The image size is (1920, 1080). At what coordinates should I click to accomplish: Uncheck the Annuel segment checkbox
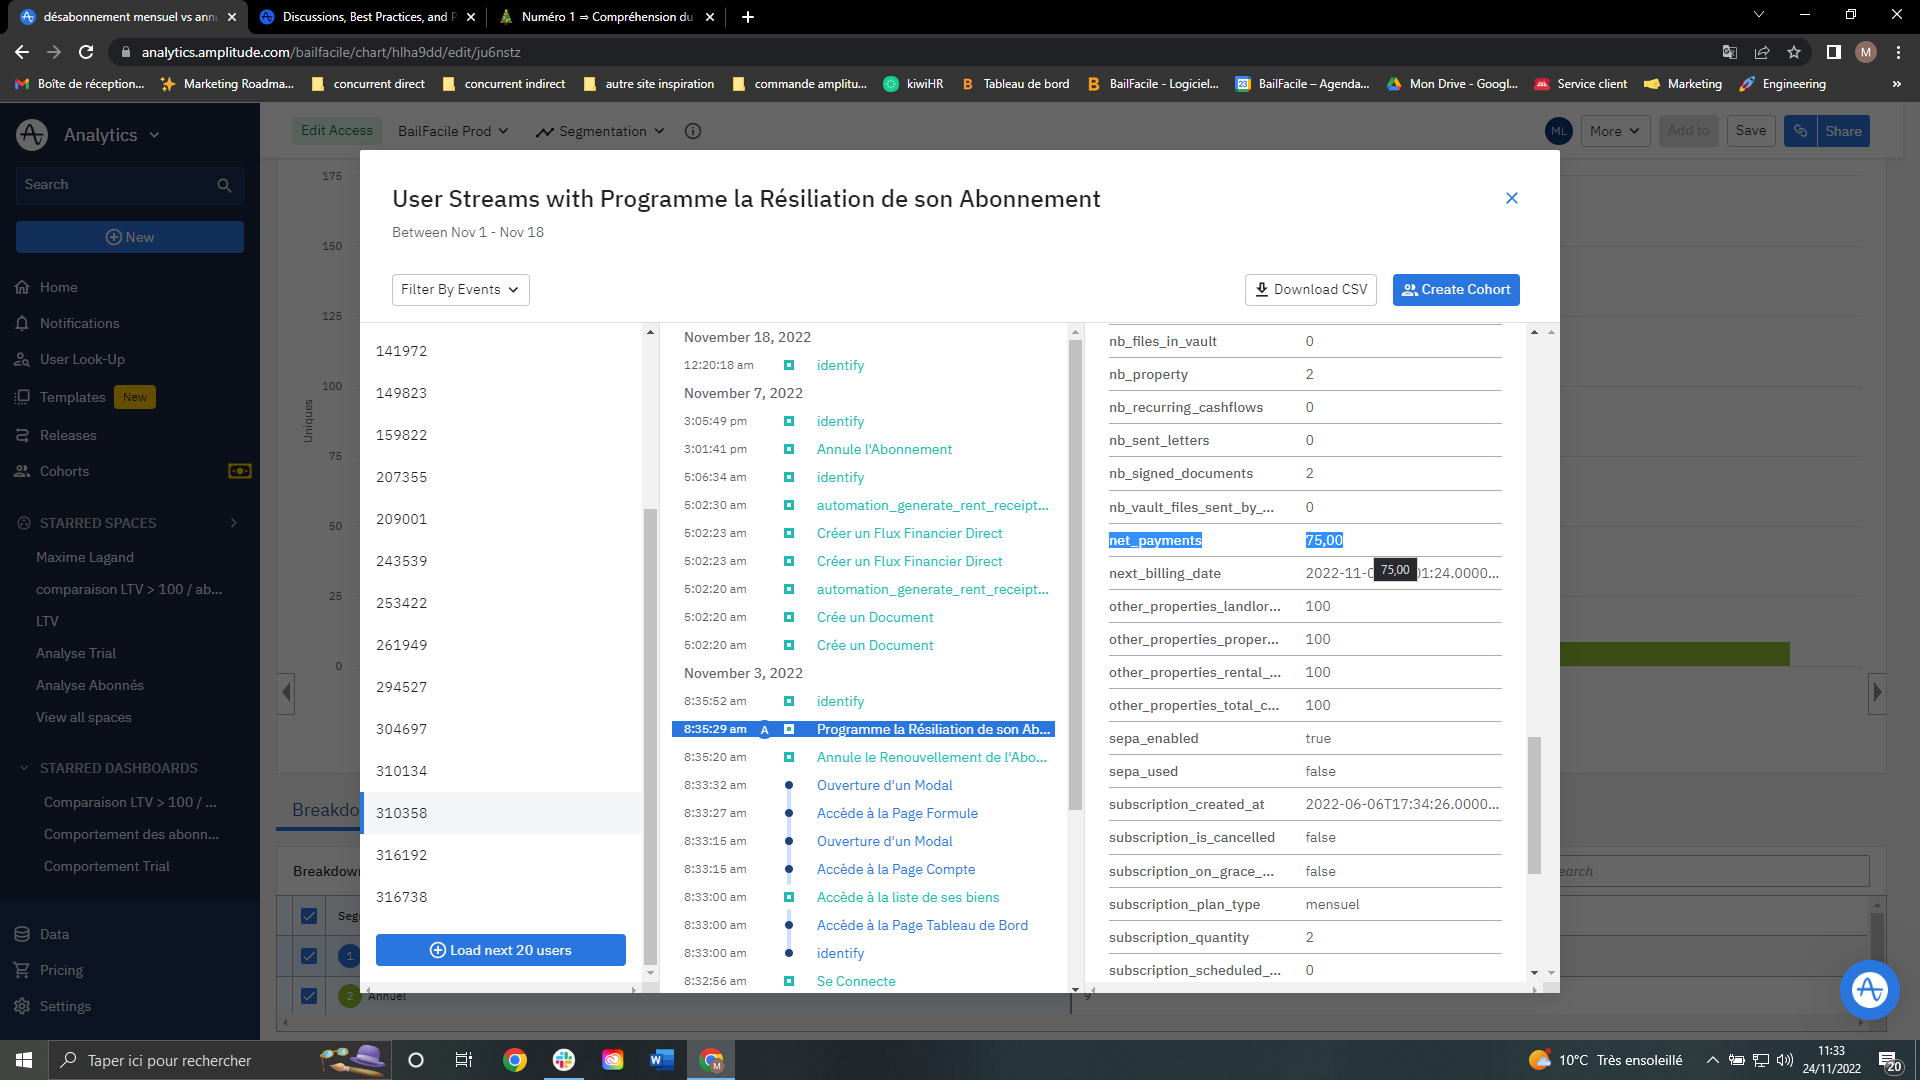point(309,996)
